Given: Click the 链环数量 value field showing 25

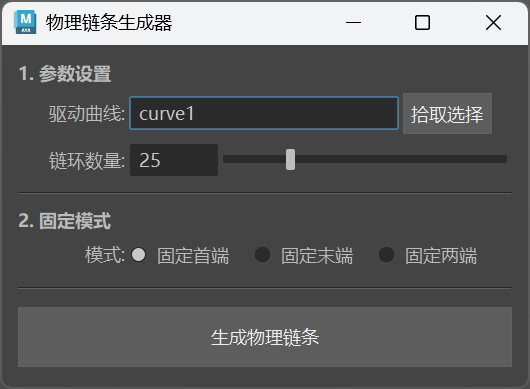Looking at the screenshot, I should [x=174, y=160].
